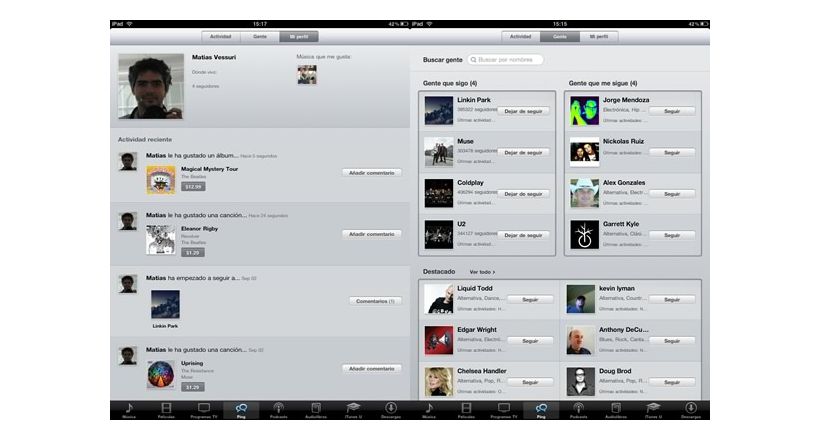Image resolution: width=820 pixels, height=440 pixels.
Task: Add comment on Uprising activity
Action: pos(372,368)
